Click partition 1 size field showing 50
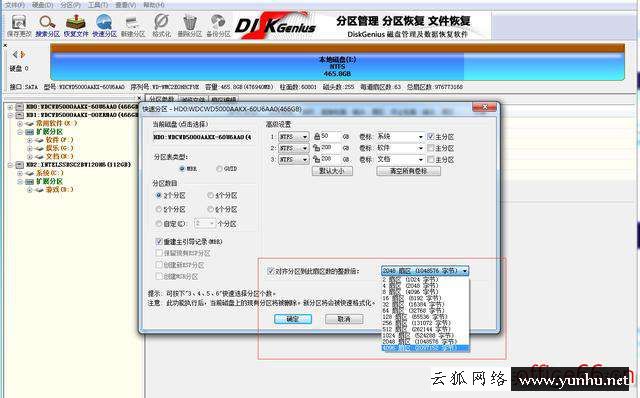This screenshot has width=640, height=398. [330, 136]
